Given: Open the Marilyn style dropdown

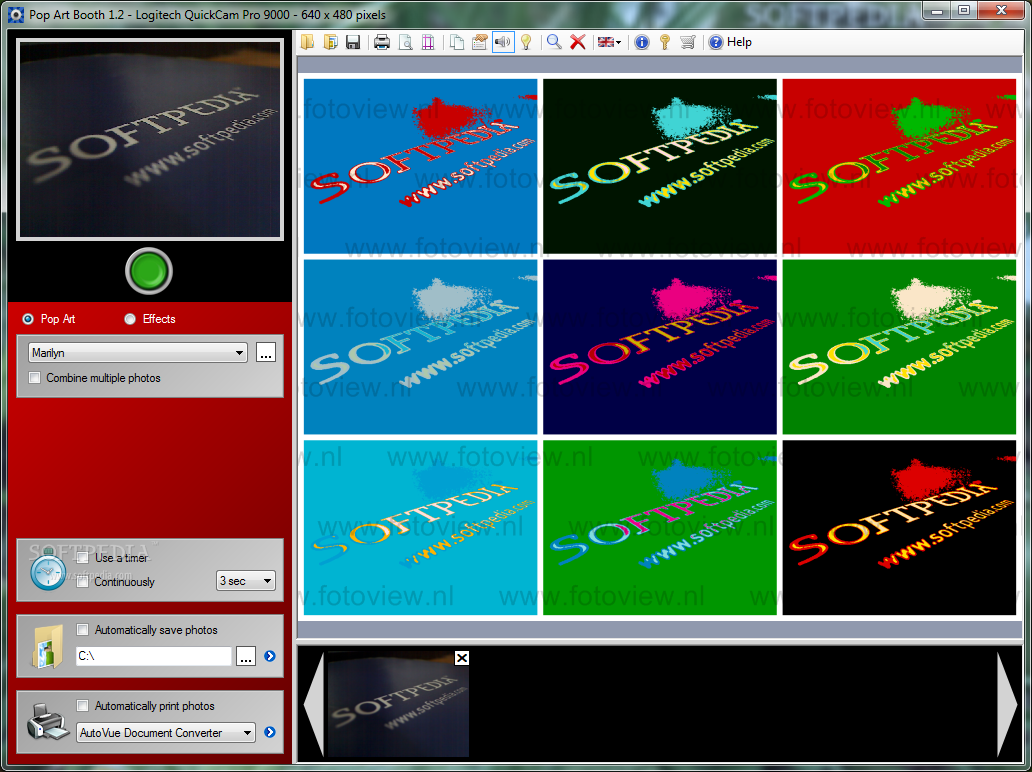Looking at the screenshot, I should click(x=138, y=353).
